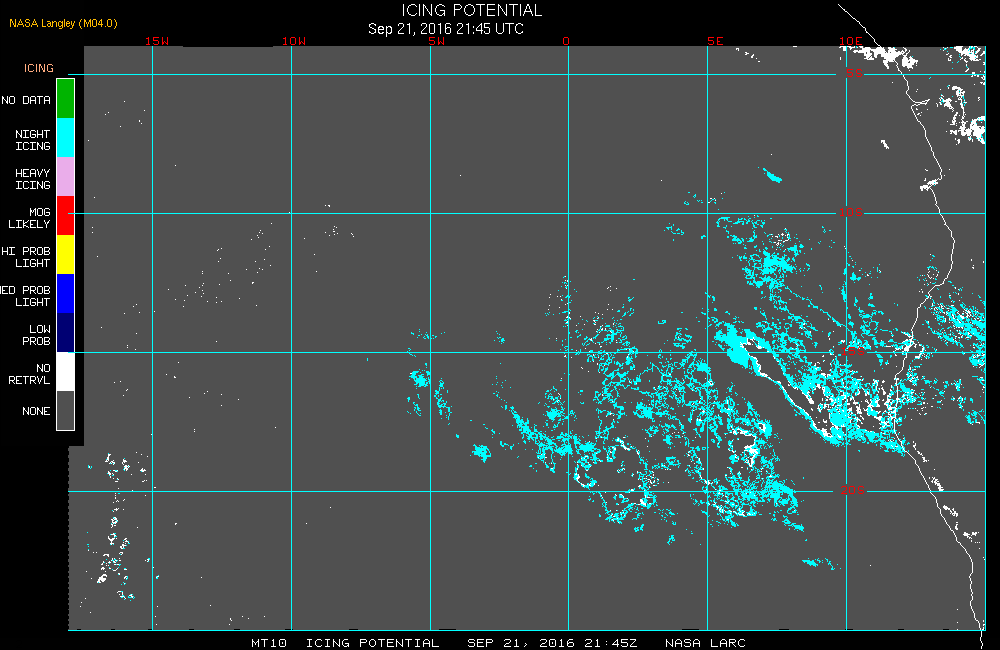Click the 20S latitude label
Image resolution: width=1000 pixels, height=650 pixels.
click(853, 490)
